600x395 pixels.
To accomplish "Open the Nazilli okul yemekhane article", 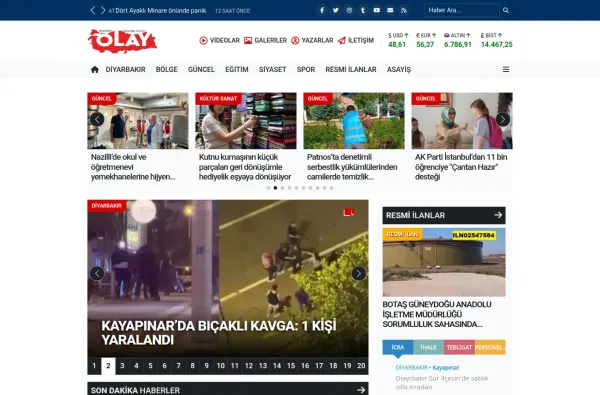I will (133, 167).
